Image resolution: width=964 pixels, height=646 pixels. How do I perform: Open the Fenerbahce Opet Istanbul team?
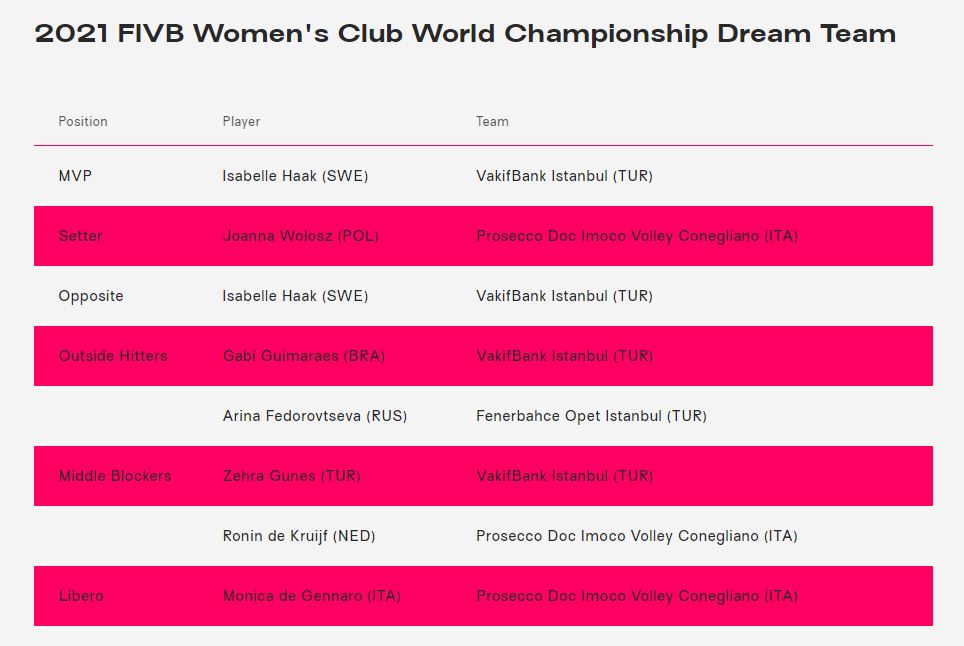point(591,416)
